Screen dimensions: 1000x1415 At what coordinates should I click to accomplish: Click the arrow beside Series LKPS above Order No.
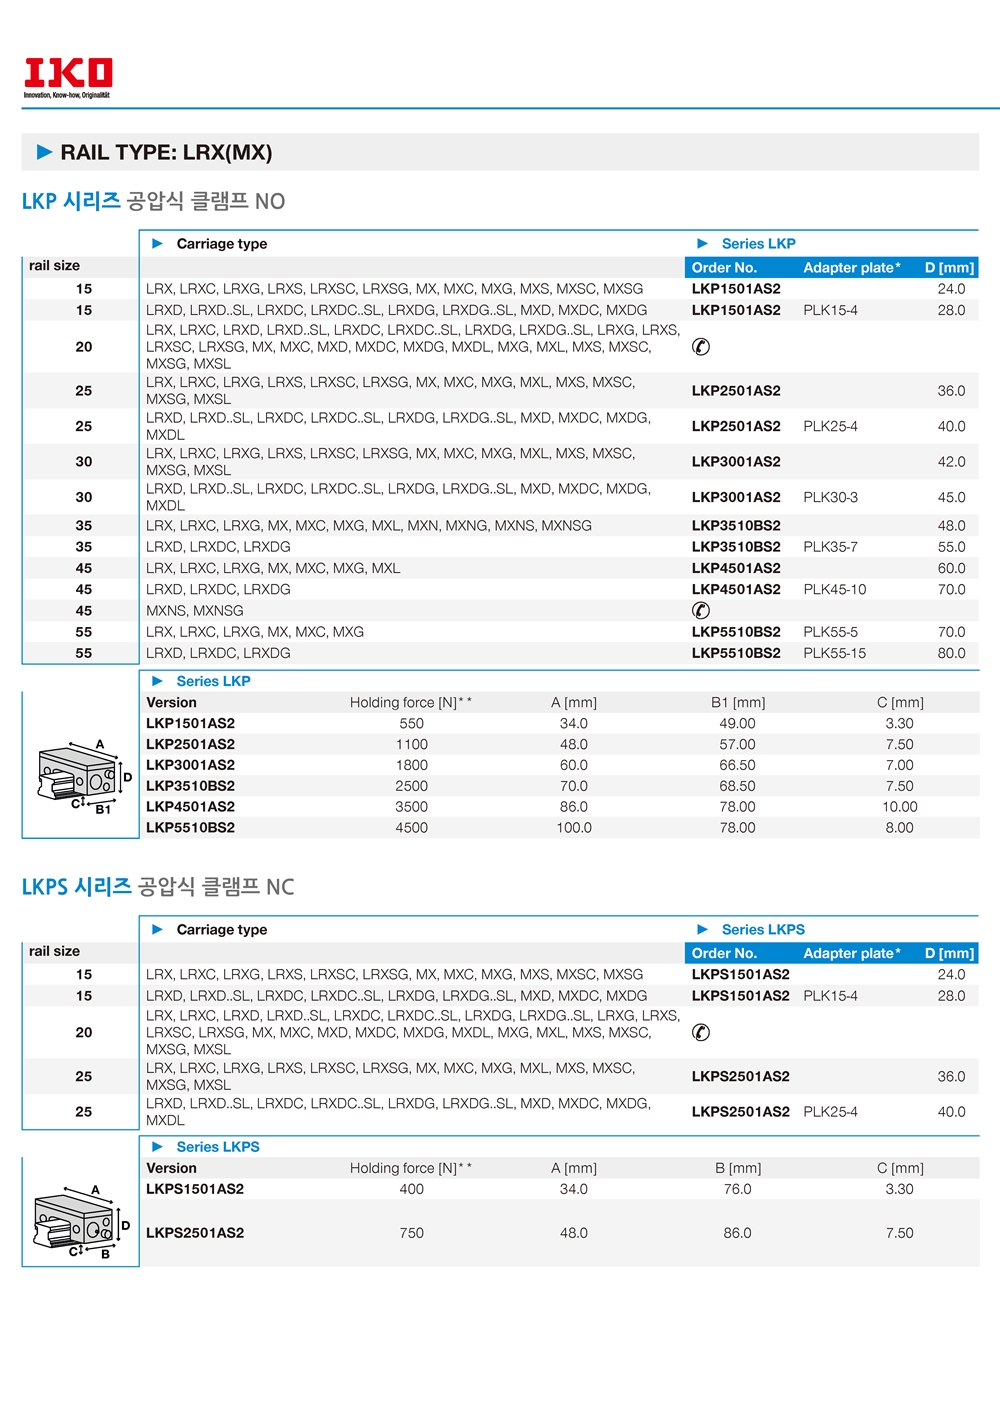(703, 929)
